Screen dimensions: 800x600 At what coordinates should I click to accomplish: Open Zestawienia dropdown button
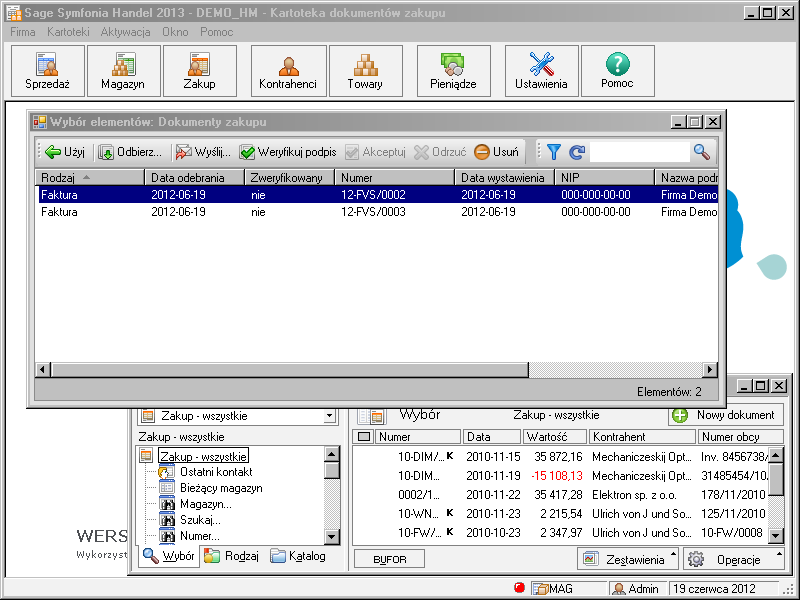click(x=628, y=559)
